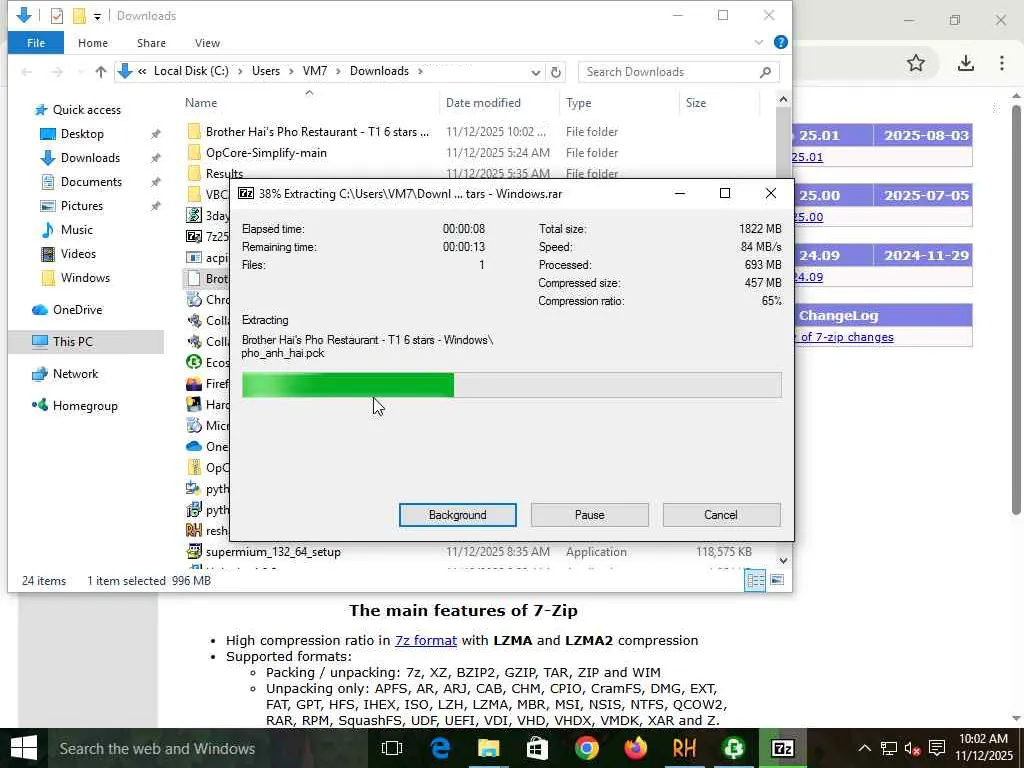Click Users in address breadcrumb

266,71
